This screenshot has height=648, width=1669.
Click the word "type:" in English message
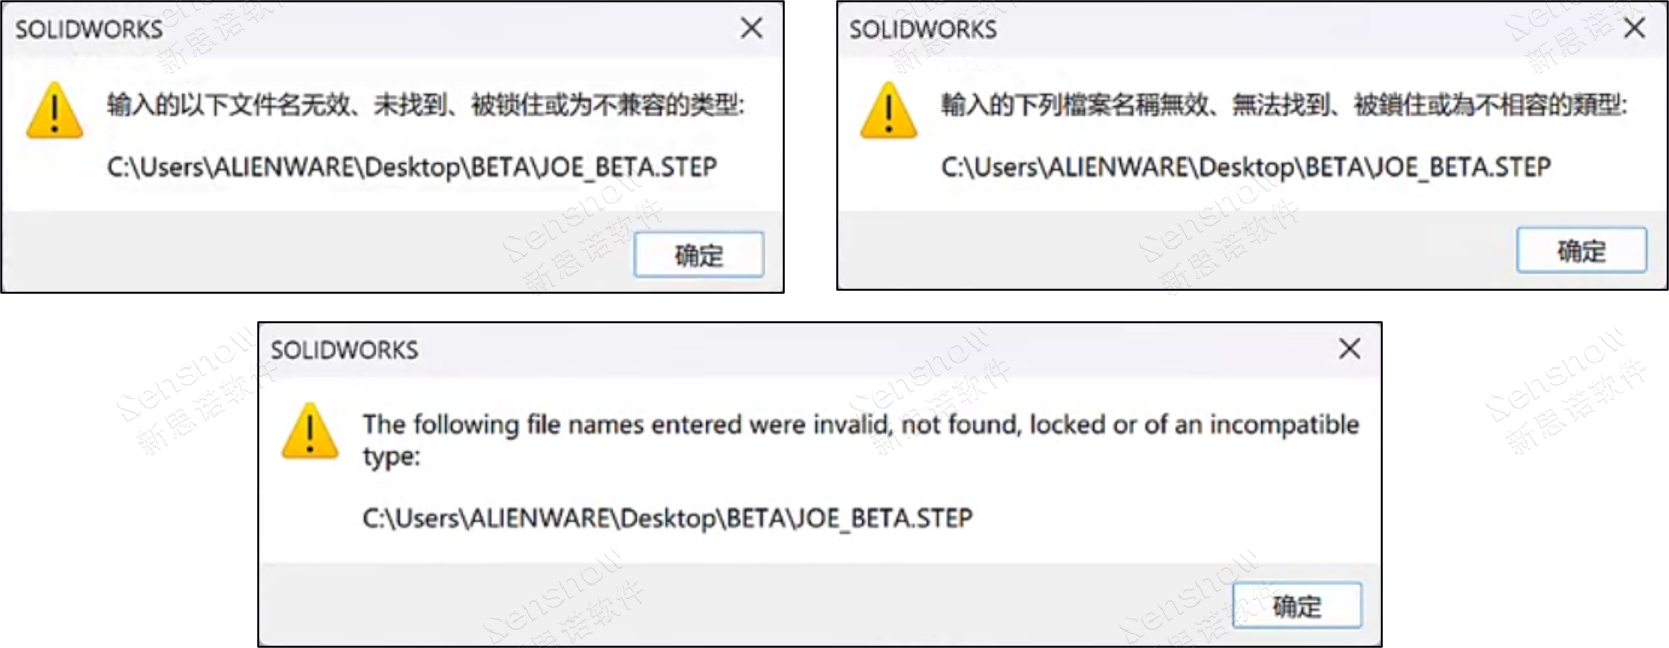(x=391, y=457)
